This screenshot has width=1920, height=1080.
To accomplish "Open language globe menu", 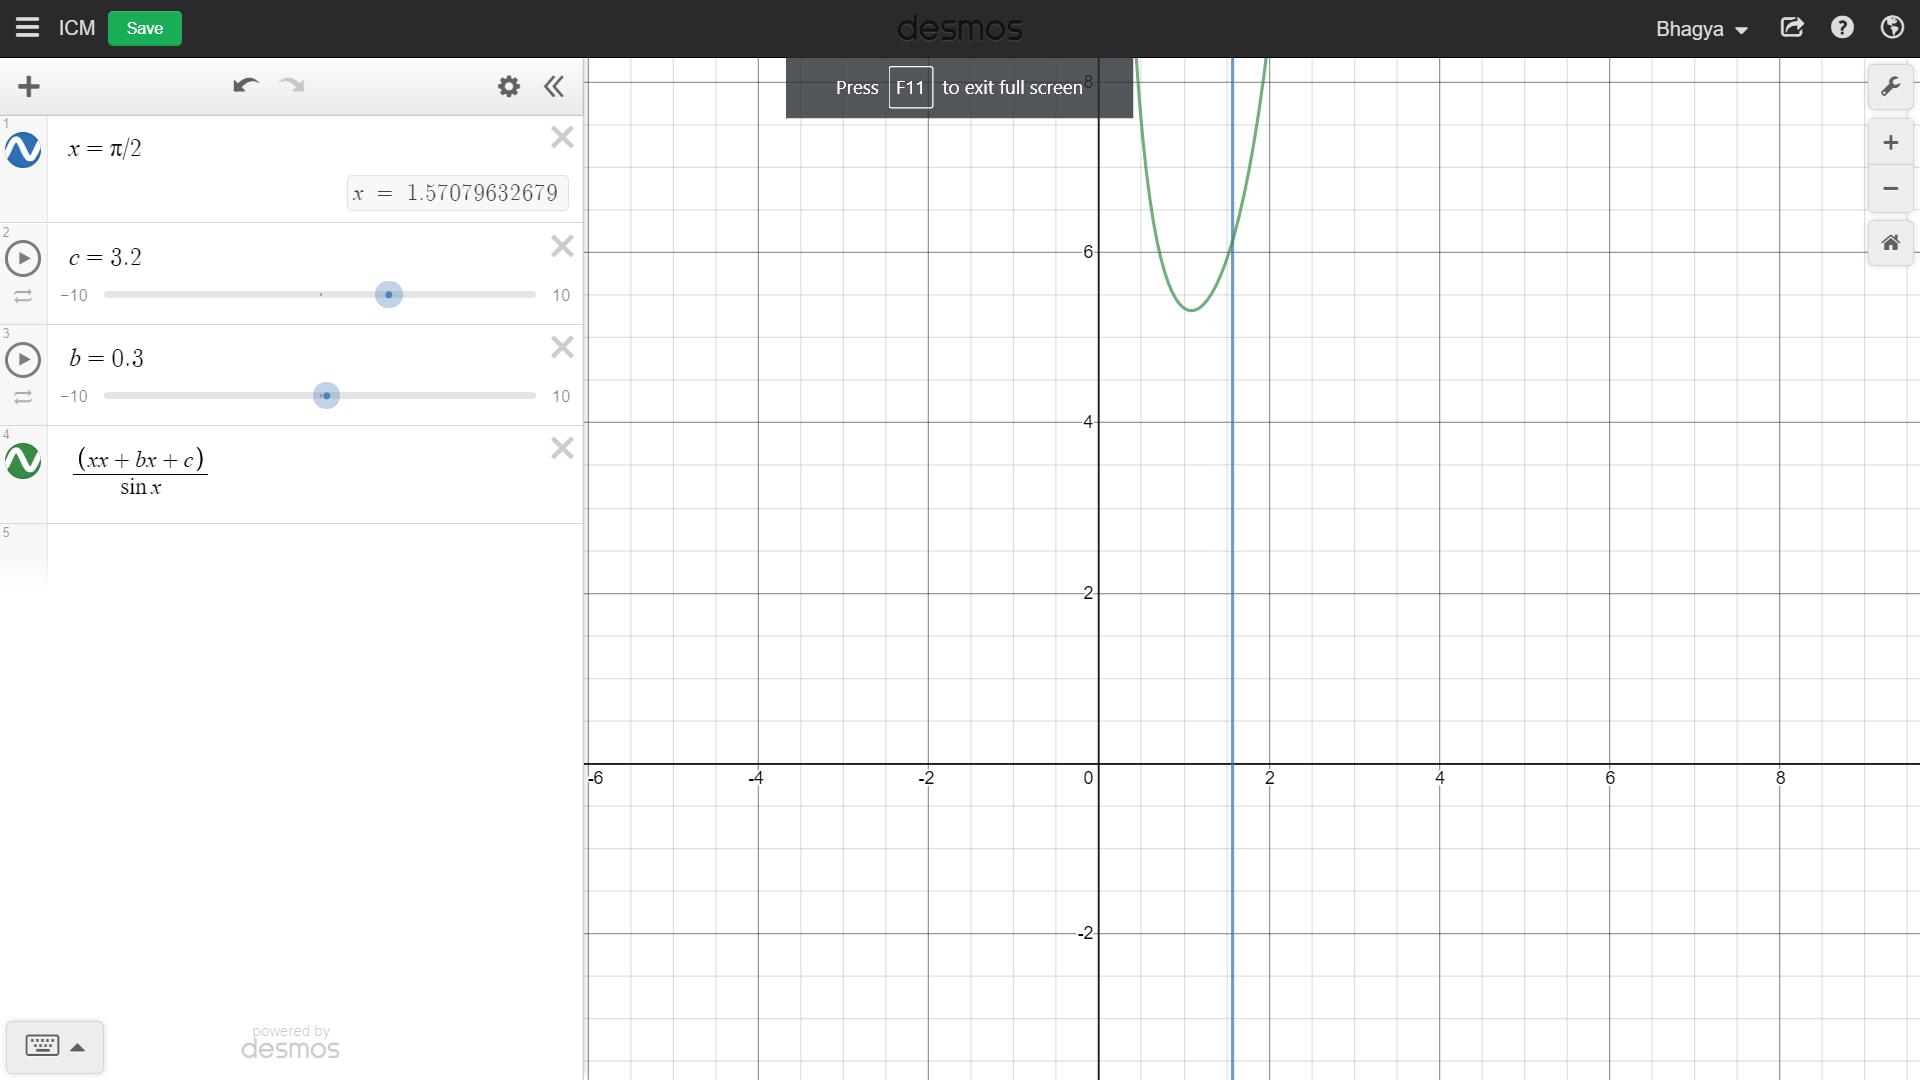I will 1892,28.
